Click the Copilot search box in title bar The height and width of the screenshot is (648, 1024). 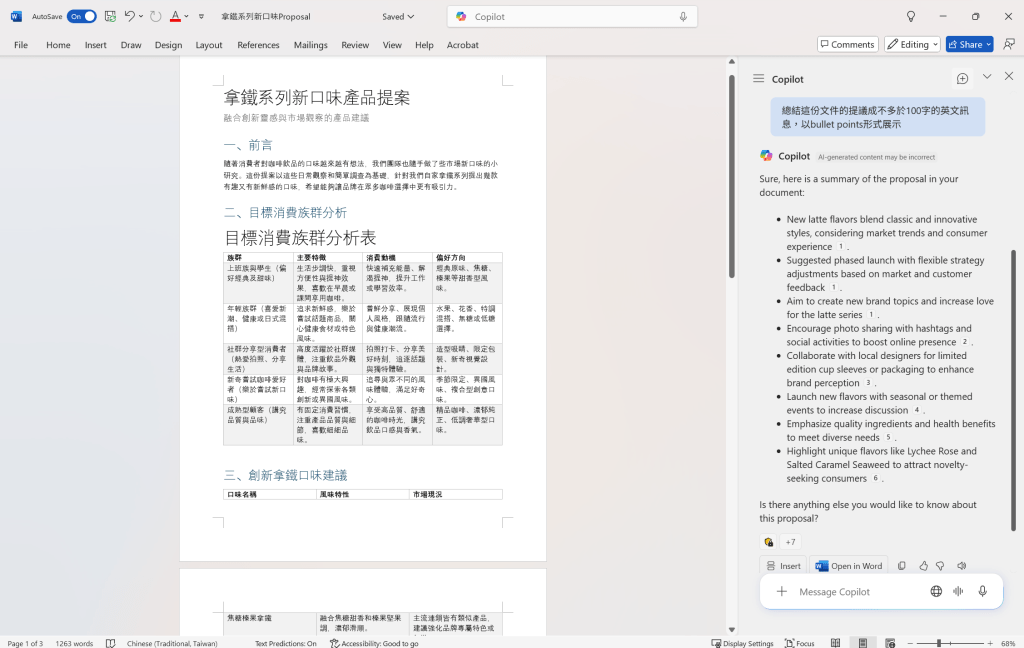[x=572, y=16]
